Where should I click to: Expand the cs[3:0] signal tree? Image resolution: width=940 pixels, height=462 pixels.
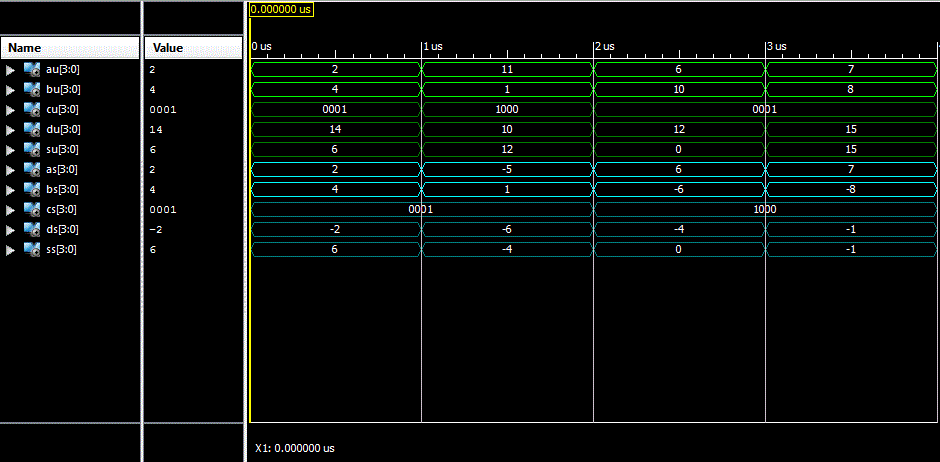click(11, 210)
